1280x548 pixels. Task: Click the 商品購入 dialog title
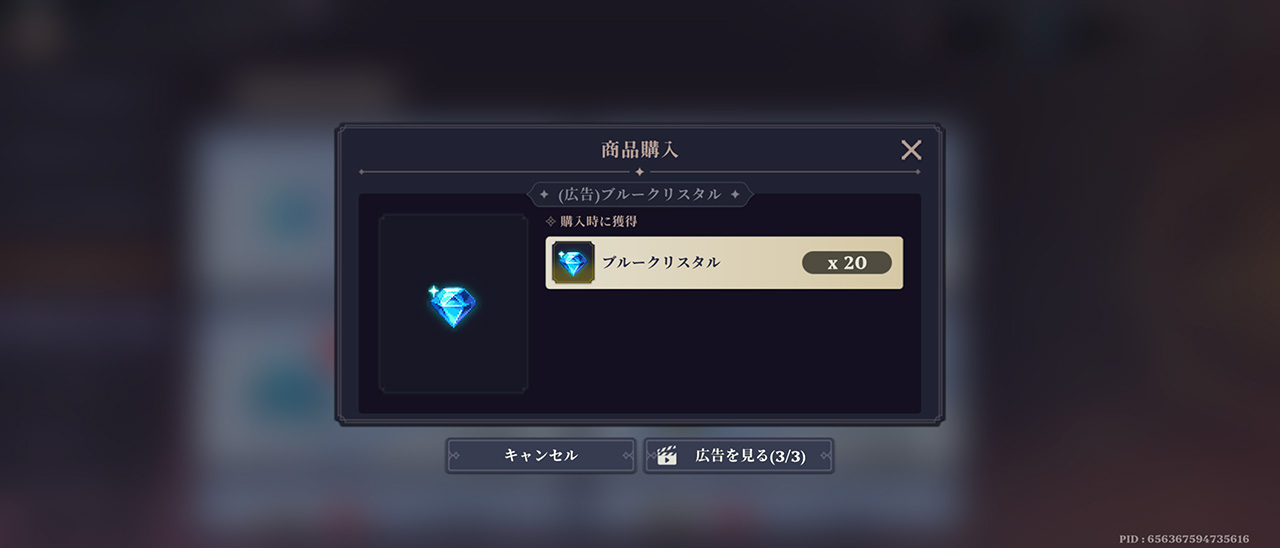pyautogui.click(x=640, y=150)
